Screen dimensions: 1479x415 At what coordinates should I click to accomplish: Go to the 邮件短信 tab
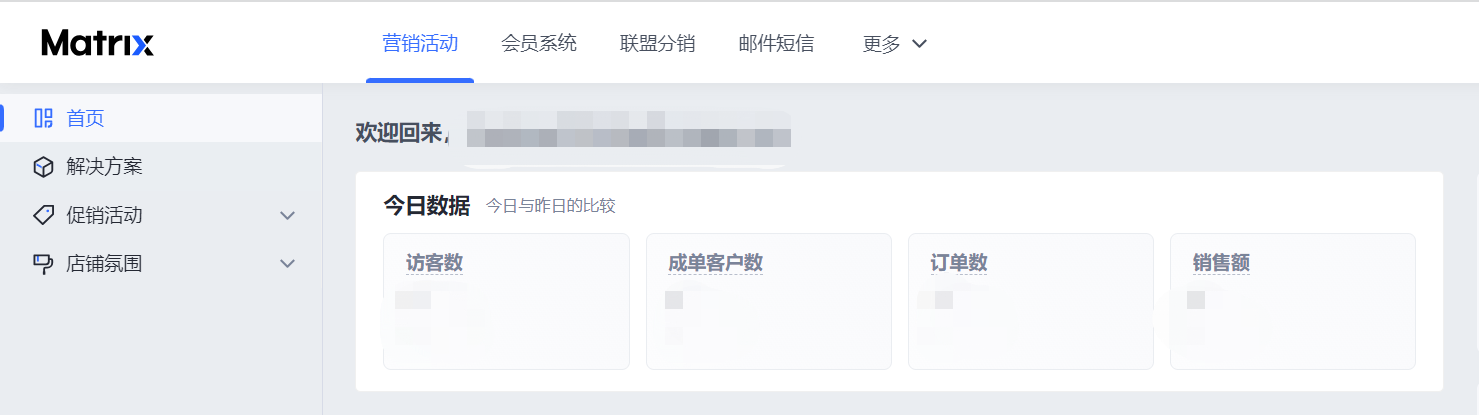point(776,43)
